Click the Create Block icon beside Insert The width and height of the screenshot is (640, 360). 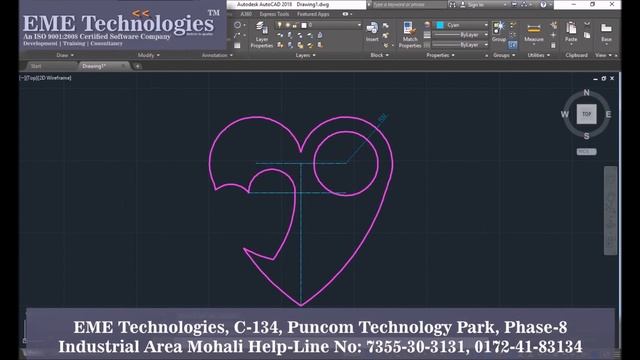pyautogui.click(x=385, y=26)
